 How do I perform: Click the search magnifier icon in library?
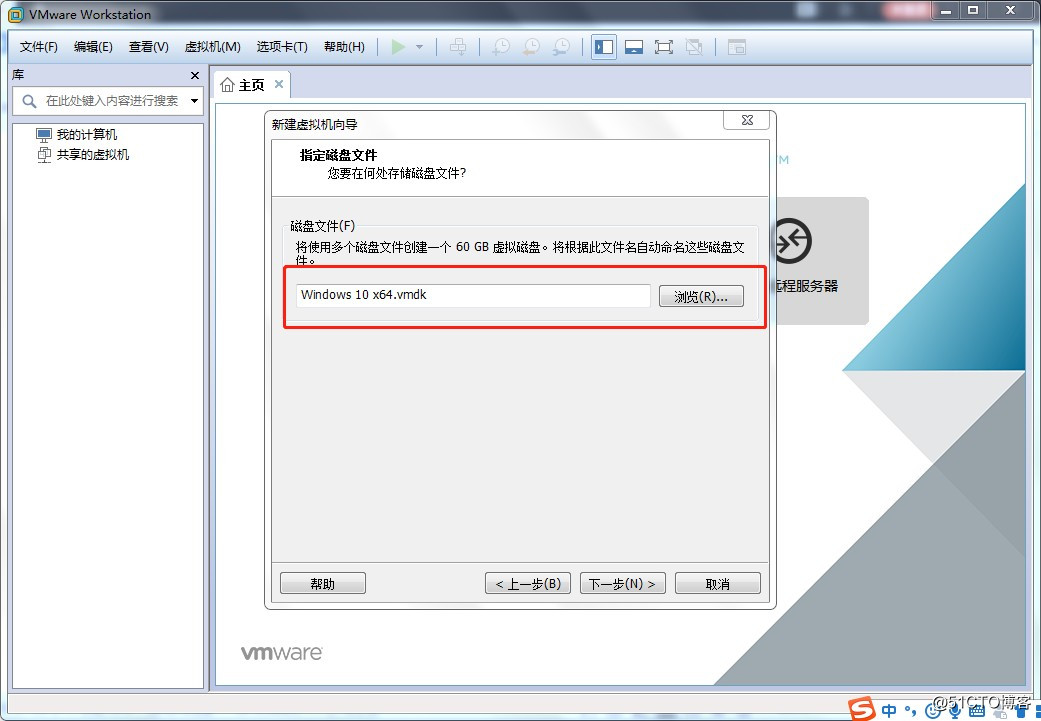tap(29, 101)
